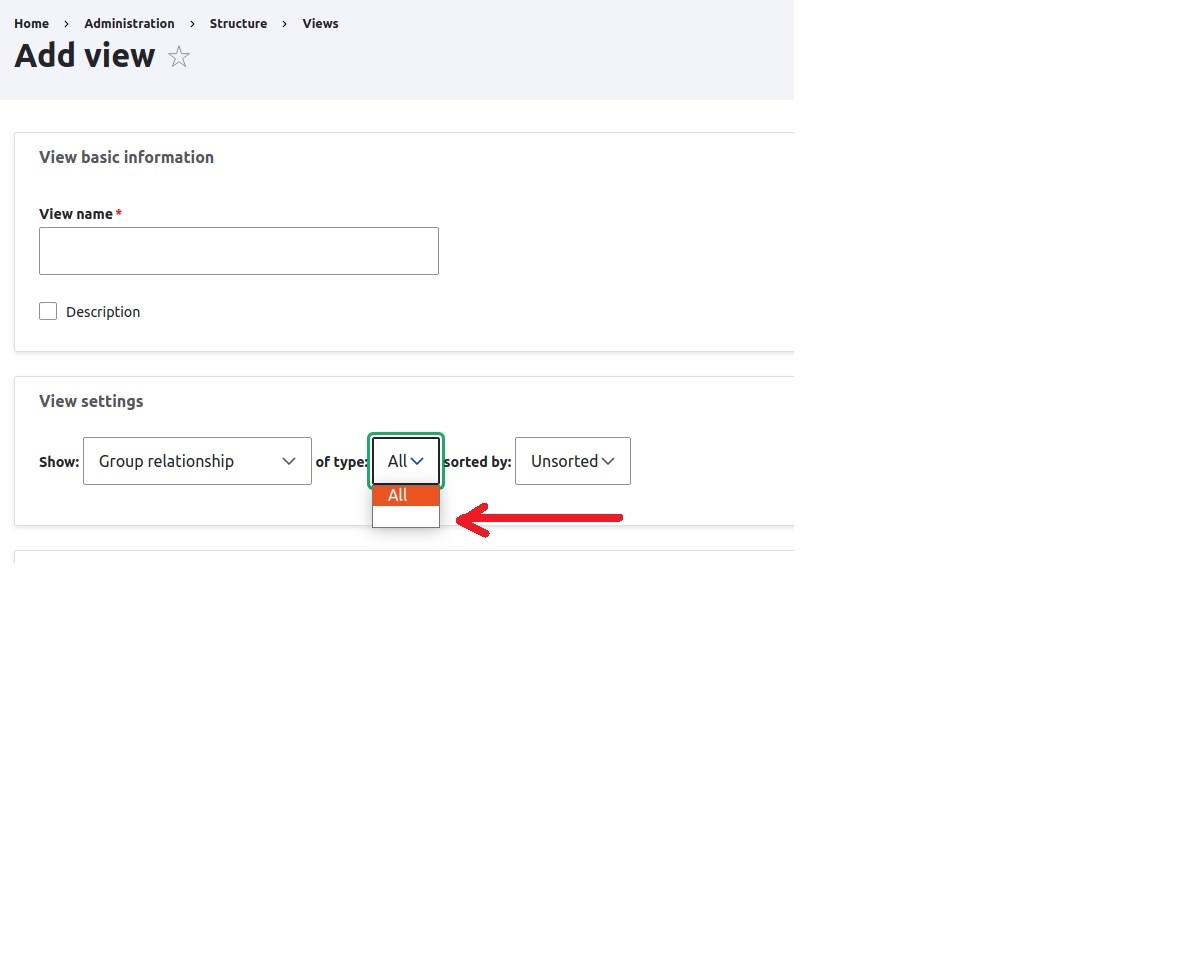Open the of type dropdown
This screenshot has height=979, width=1187.
pos(405,461)
